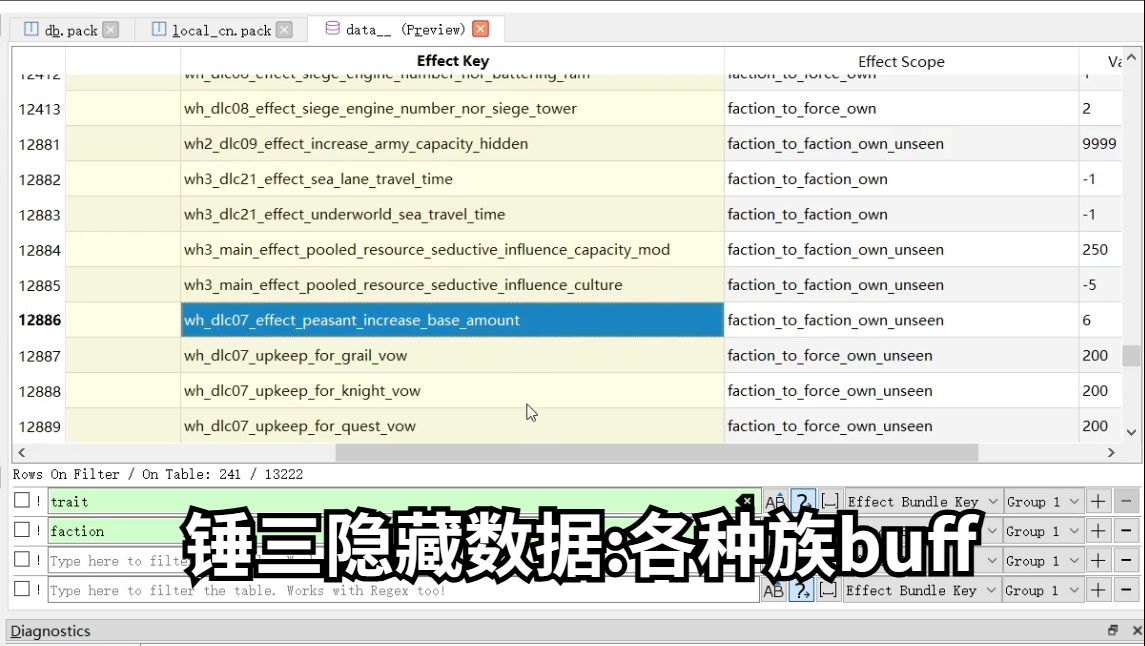Open Effect Bundle Key column dropdown on trait row
The height and width of the screenshot is (646, 1145).
922,501
